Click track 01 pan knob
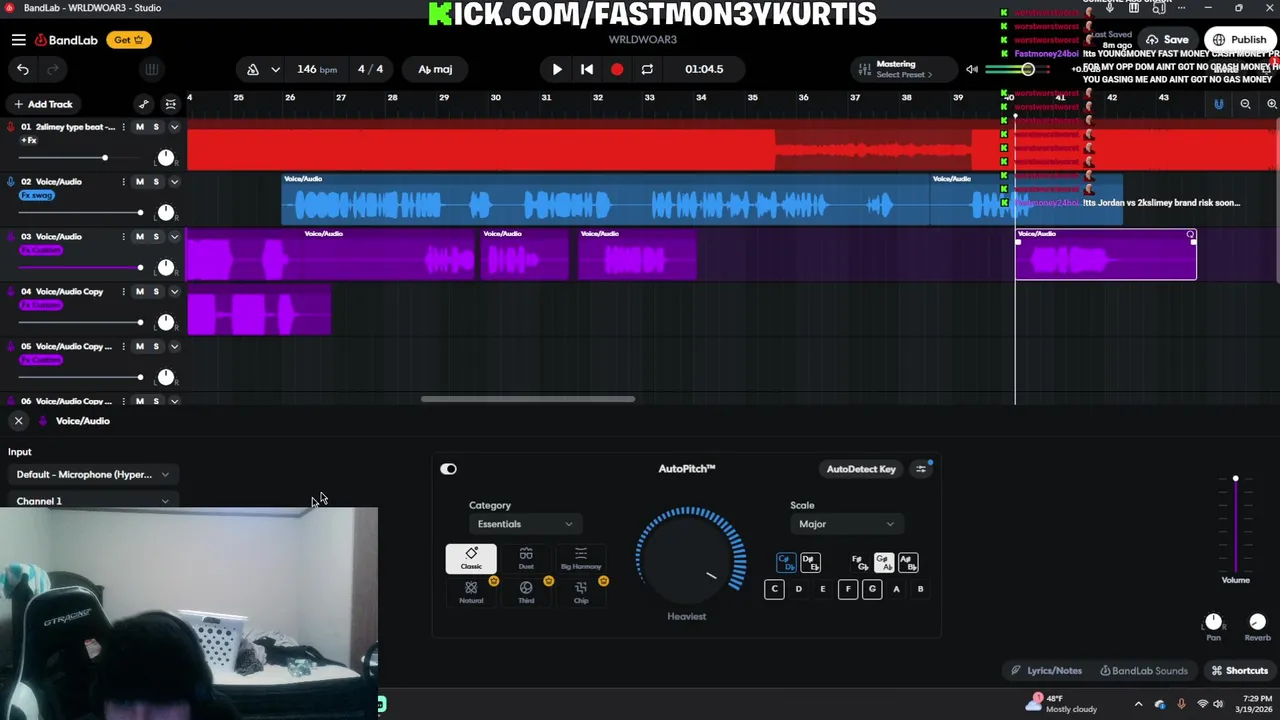 point(166,158)
